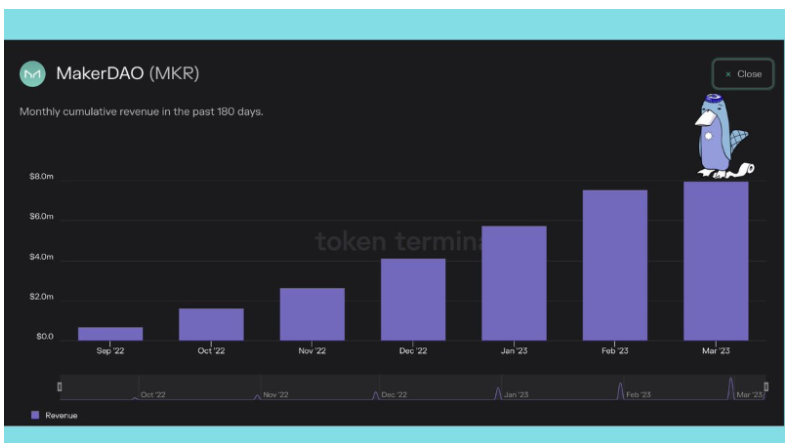791x447 pixels.
Task: Click the Nov '22 x-axis label
Action: point(312,351)
